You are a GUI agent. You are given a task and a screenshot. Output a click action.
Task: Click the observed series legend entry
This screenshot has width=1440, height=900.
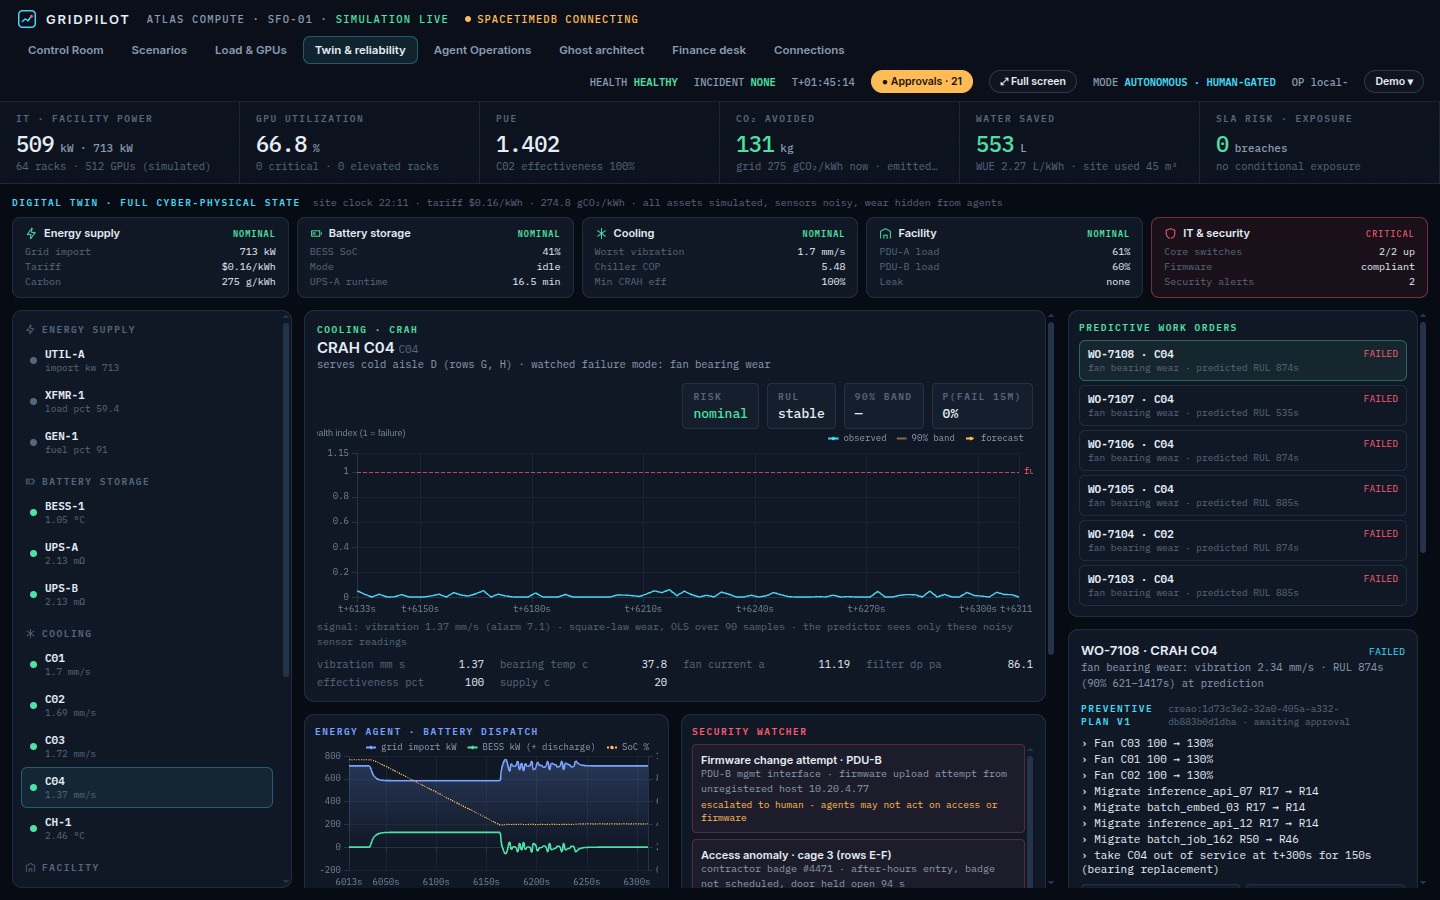tap(857, 438)
